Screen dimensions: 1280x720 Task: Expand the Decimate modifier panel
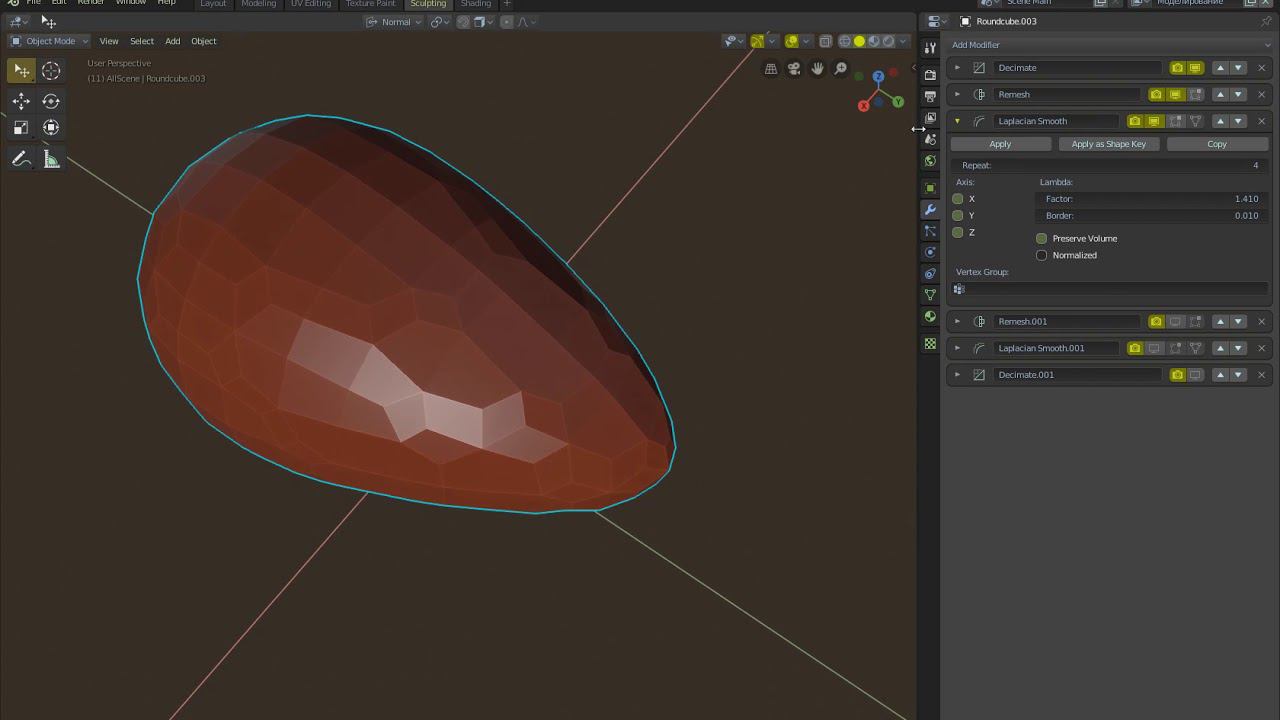pos(957,68)
